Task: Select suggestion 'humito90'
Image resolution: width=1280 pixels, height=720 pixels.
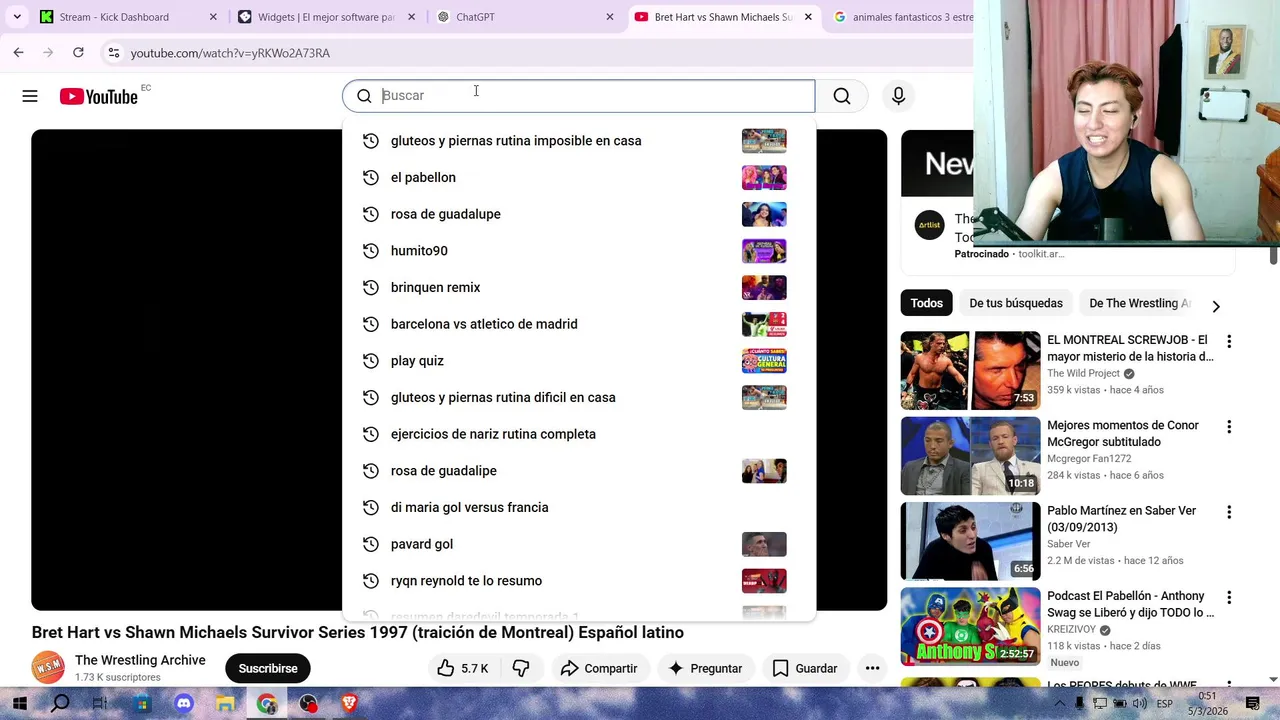Action: pos(579,251)
